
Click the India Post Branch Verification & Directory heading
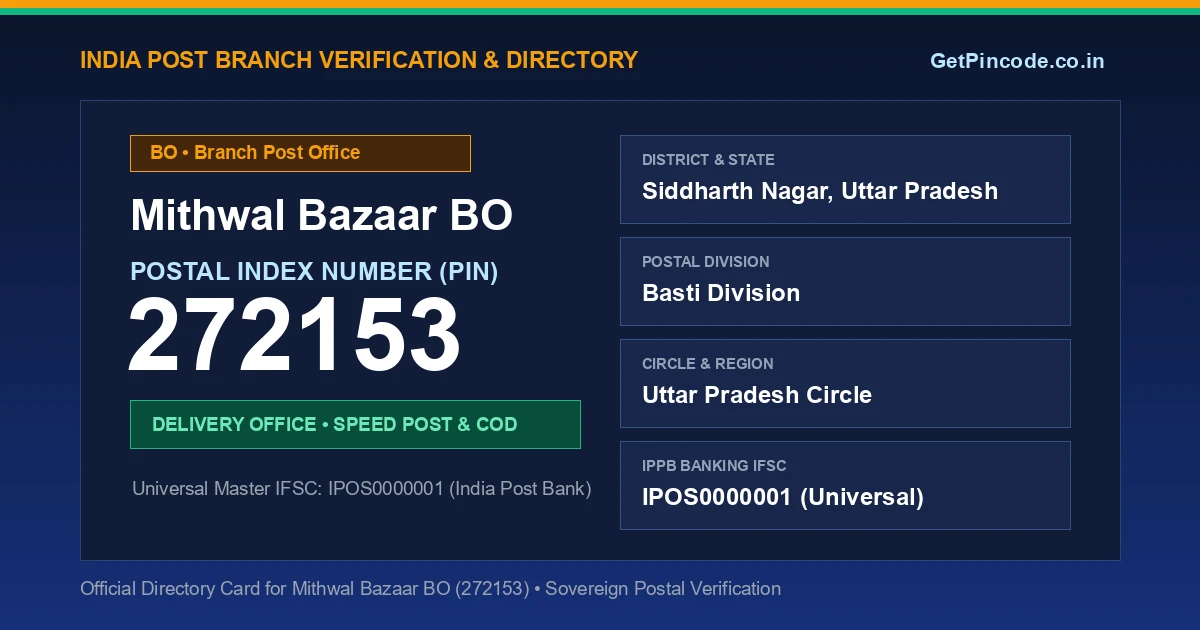point(359,60)
